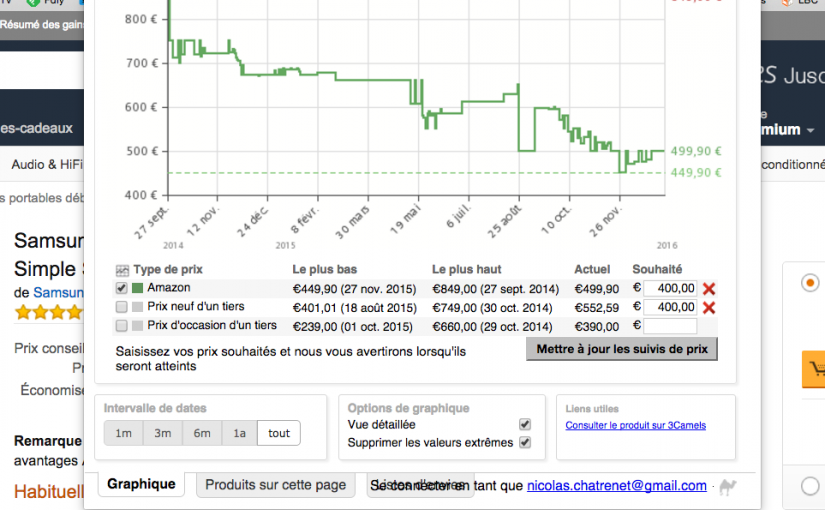Edit Prix neuf d'un tiers desired price field
Image resolution: width=825 pixels, height=510 pixels.
[x=670, y=307]
